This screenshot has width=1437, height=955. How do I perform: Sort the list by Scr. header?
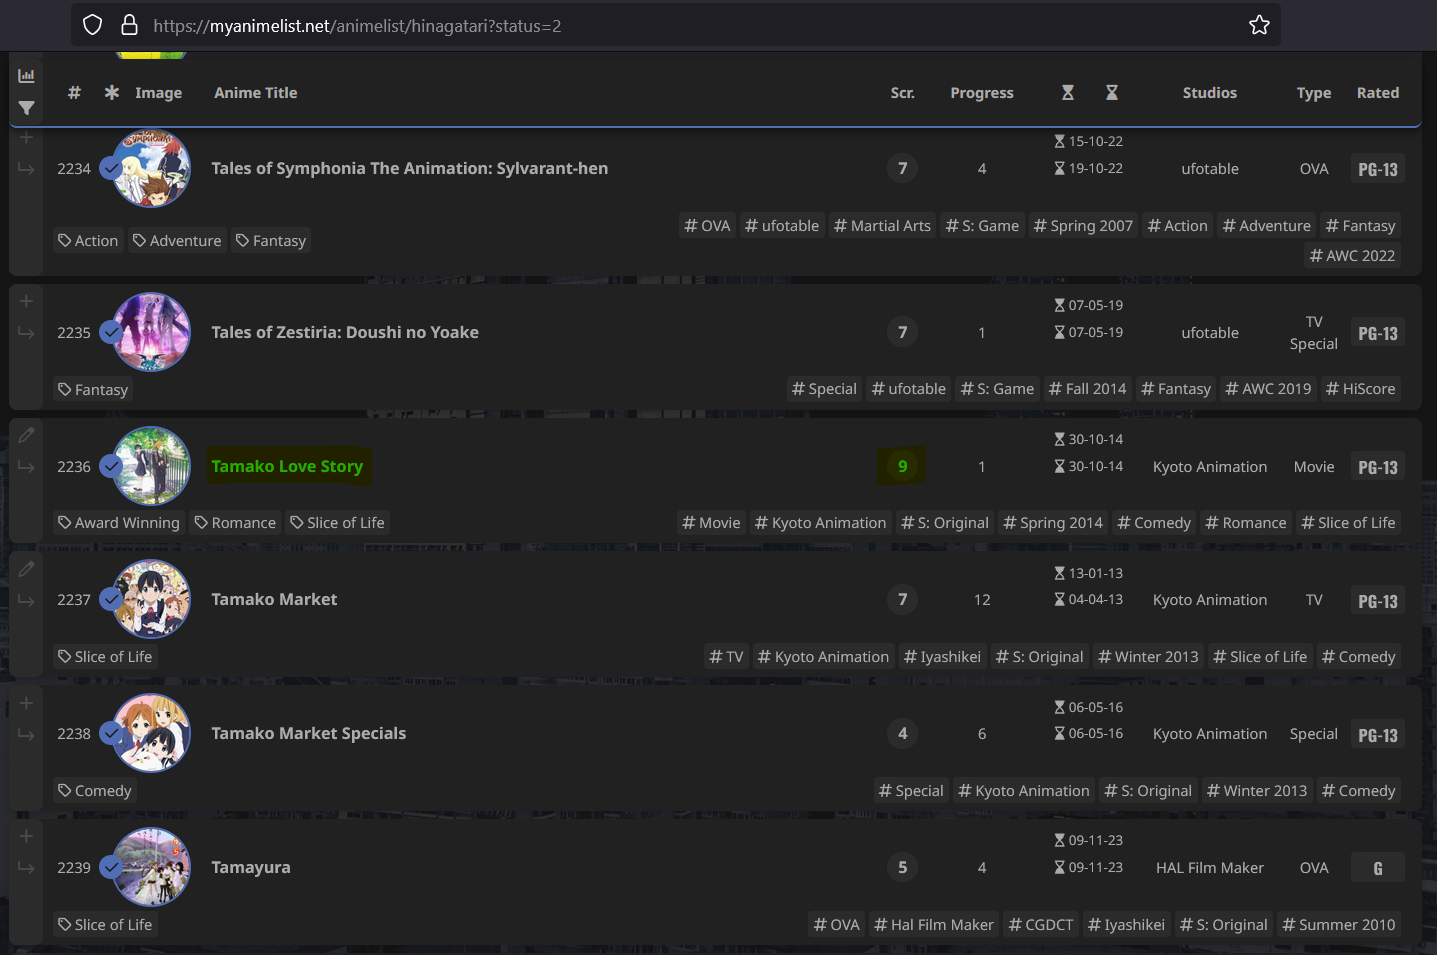(x=903, y=93)
